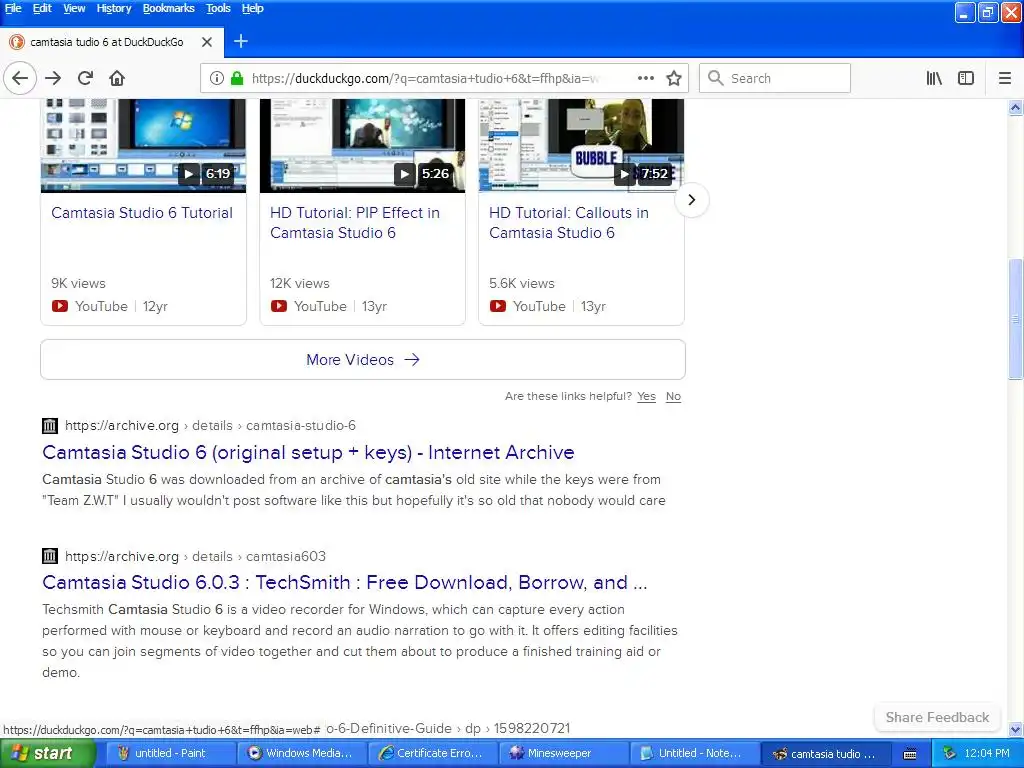The height and width of the screenshot is (768, 1024).
Task: Show site information via info icon
Action: 216,78
